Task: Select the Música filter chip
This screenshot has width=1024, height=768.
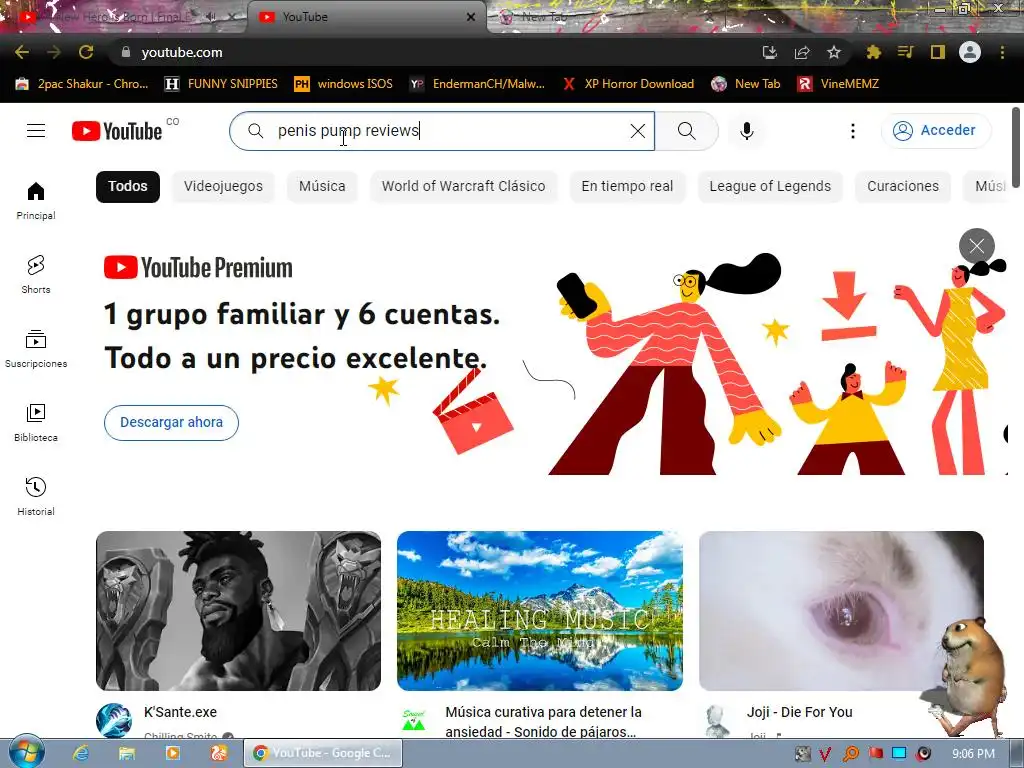Action: 322,186
